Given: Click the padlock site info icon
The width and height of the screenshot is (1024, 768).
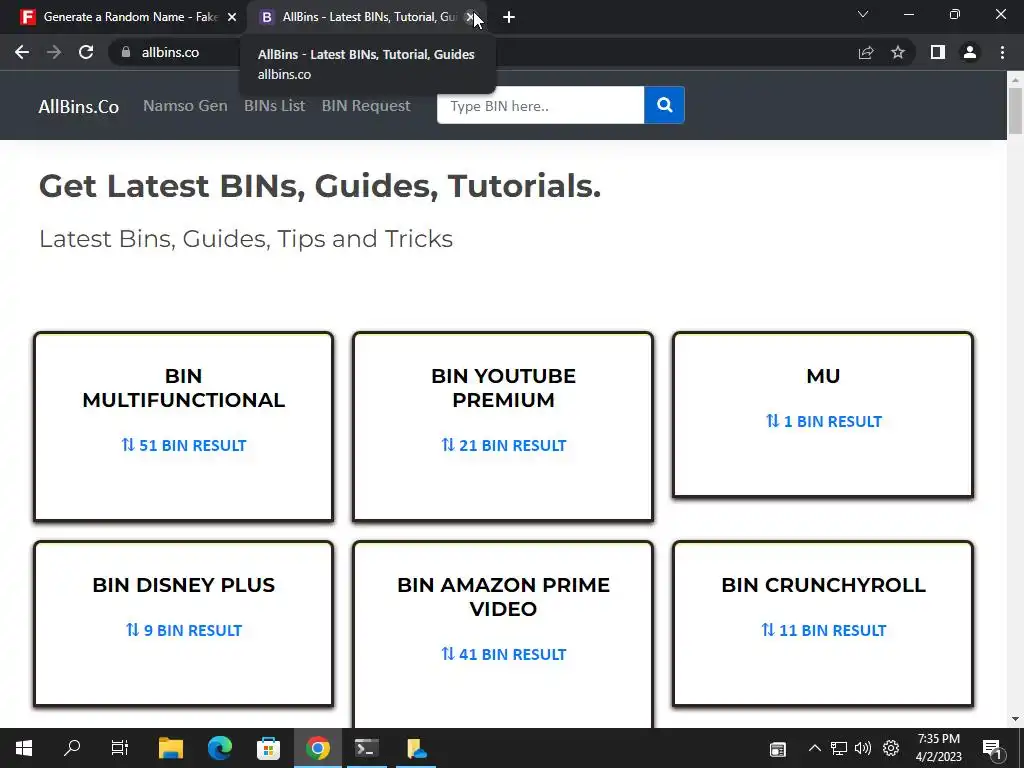Looking at the screenshot, I should pyautogui.click(x=126, y=52).
